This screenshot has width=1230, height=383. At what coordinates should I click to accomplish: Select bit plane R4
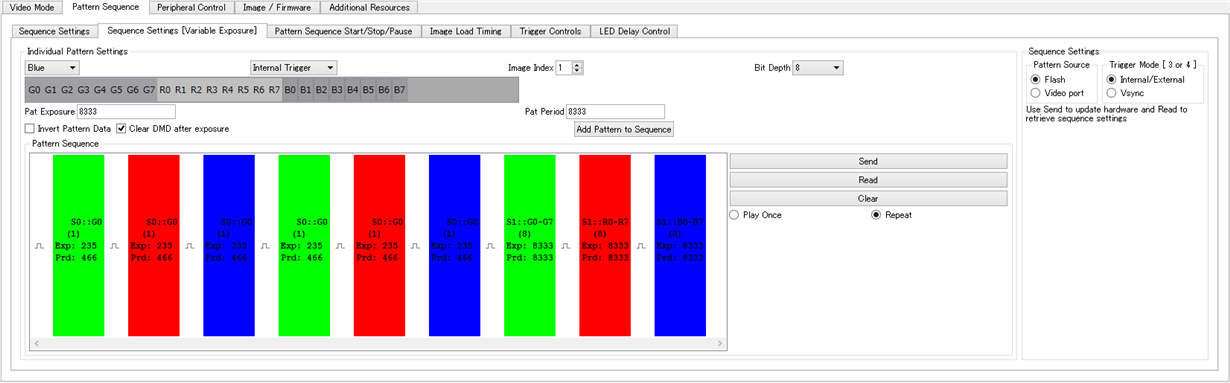(228, 90)
